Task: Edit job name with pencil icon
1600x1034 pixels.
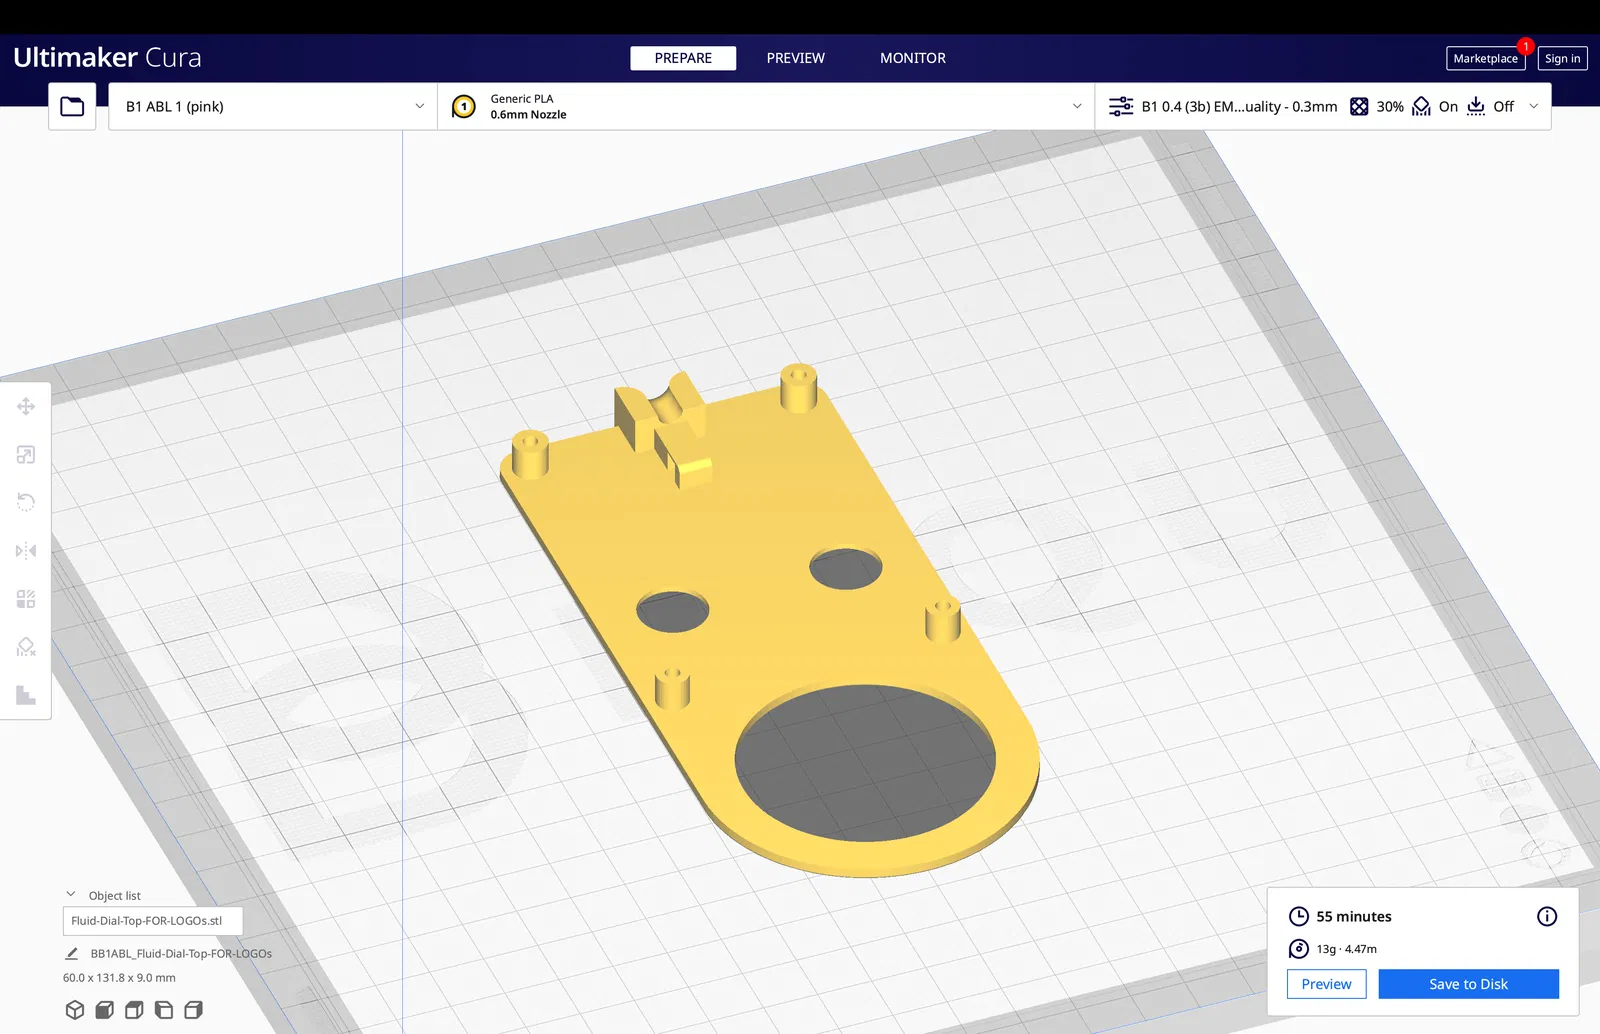Action: [72, 953]
